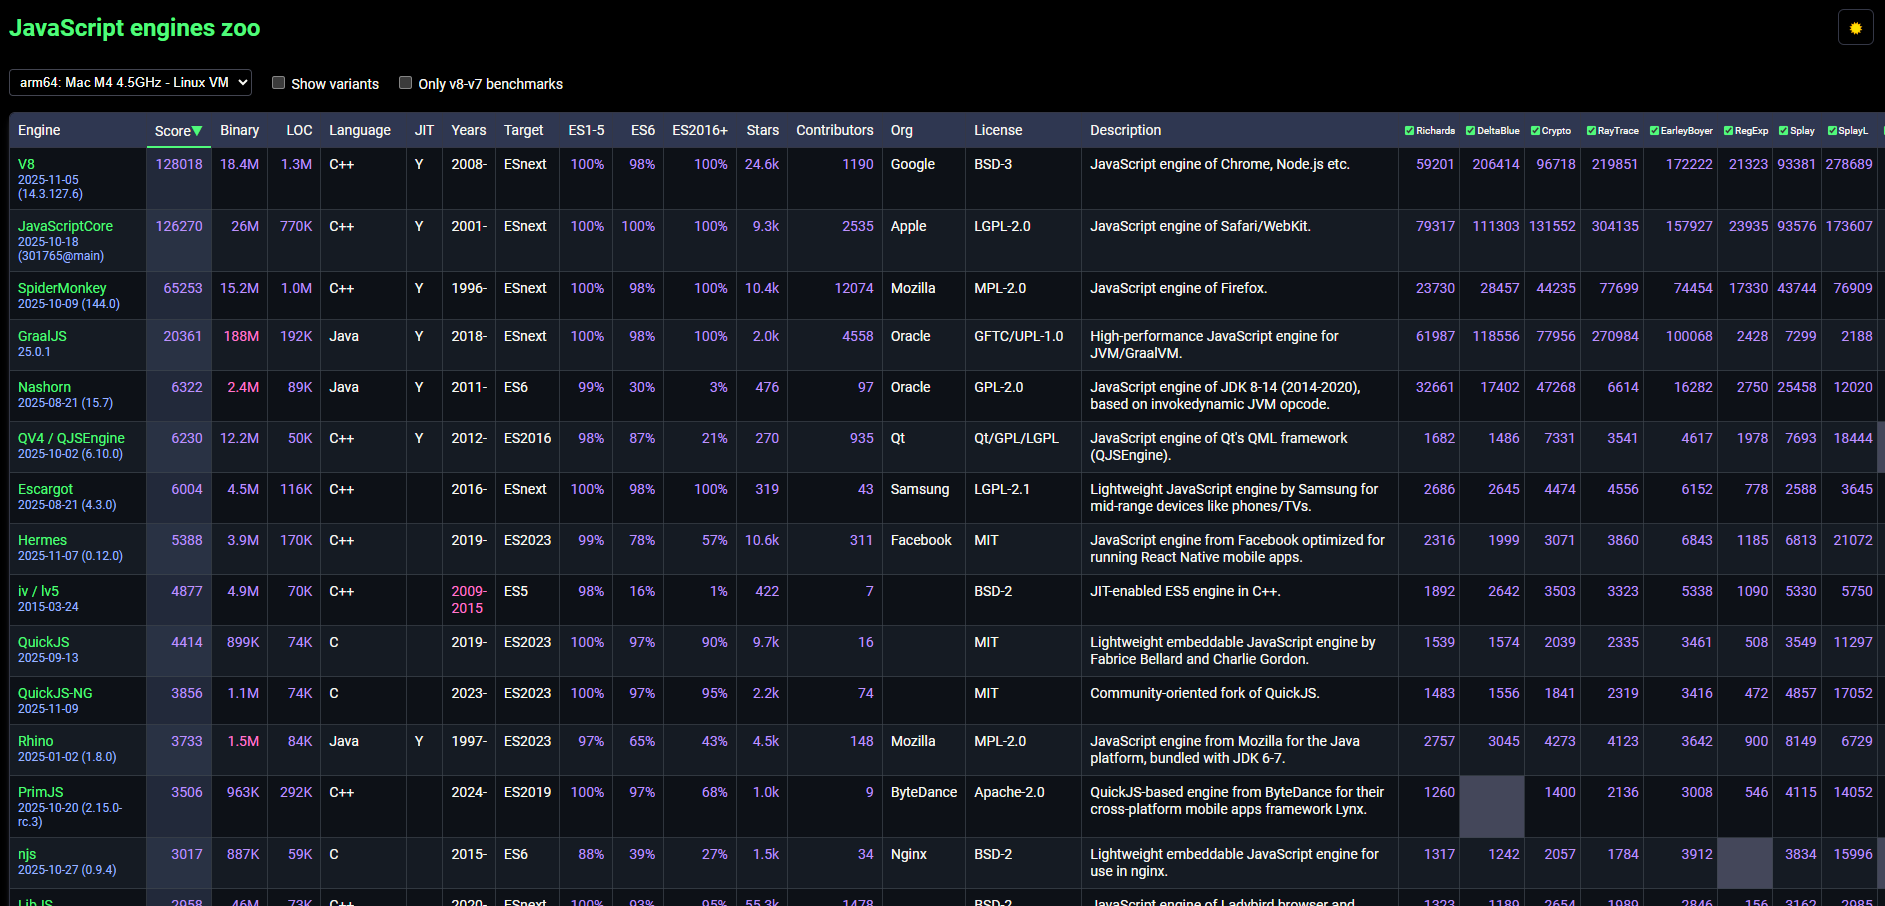This screenshot has height=906, width=1885.
Task: Click V8's SplayL result 278689
Action: click(1849, 164)
